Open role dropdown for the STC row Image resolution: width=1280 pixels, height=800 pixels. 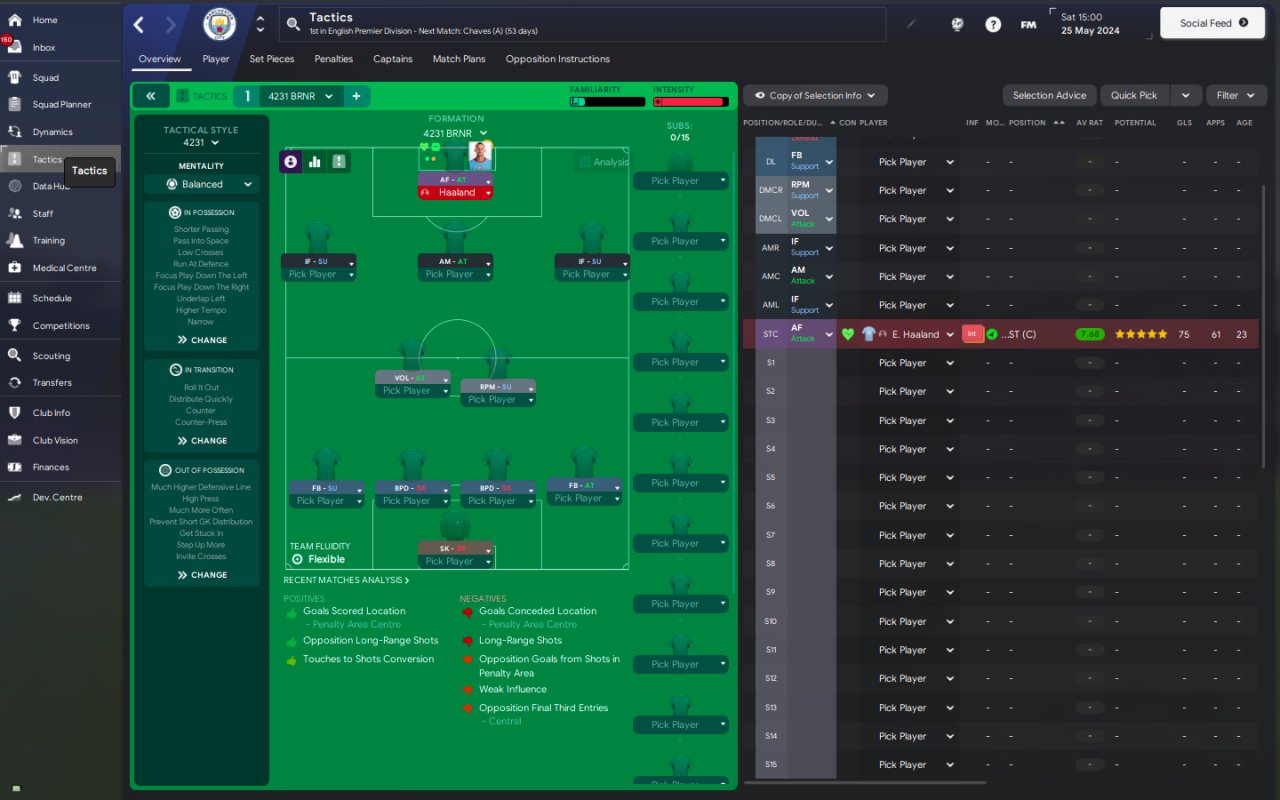pyautogui.click(x=829, y=334)
